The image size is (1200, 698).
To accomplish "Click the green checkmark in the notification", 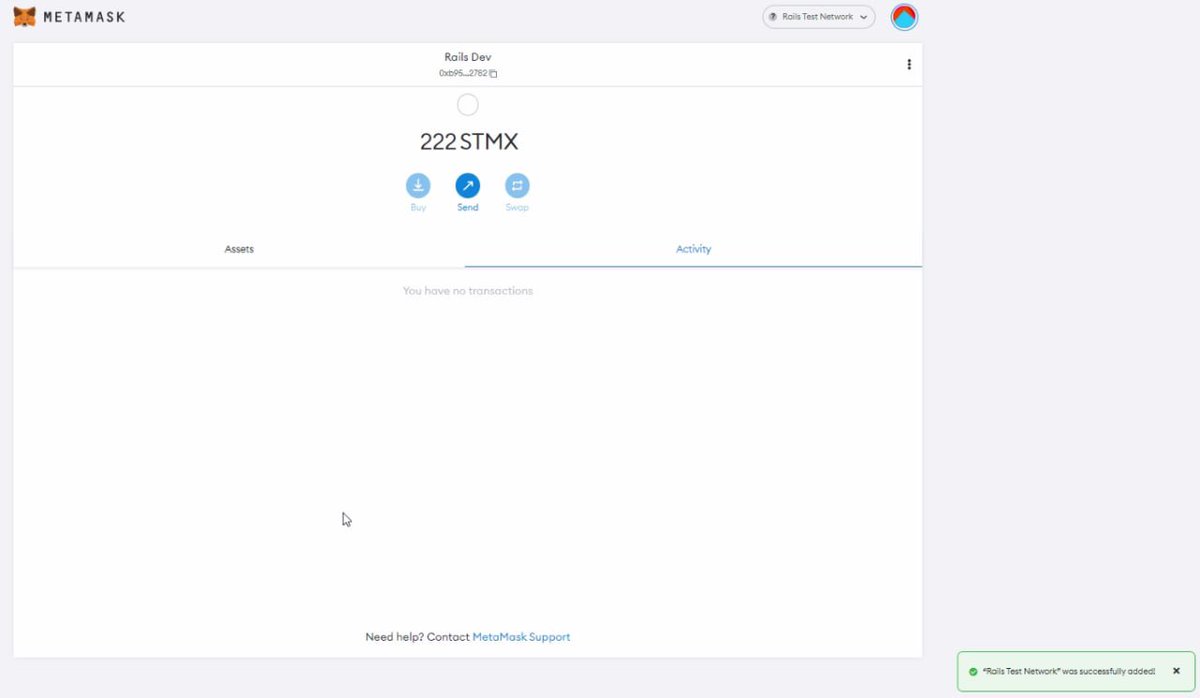I will click(972, 671).
